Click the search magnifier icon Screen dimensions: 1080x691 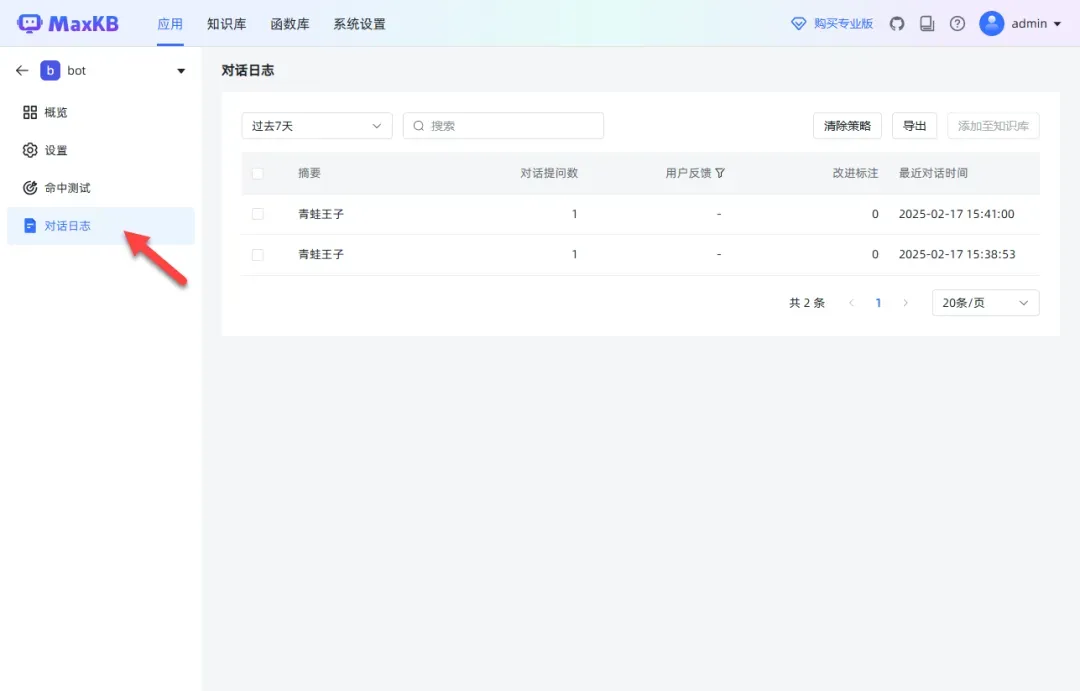[418, 126]
